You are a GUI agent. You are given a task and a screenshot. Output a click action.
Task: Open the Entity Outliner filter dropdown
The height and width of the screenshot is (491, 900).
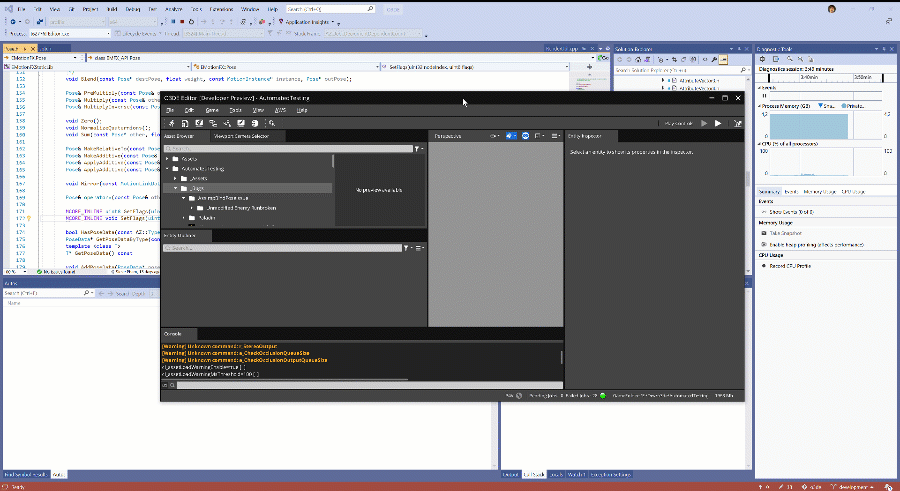point(407,248)
